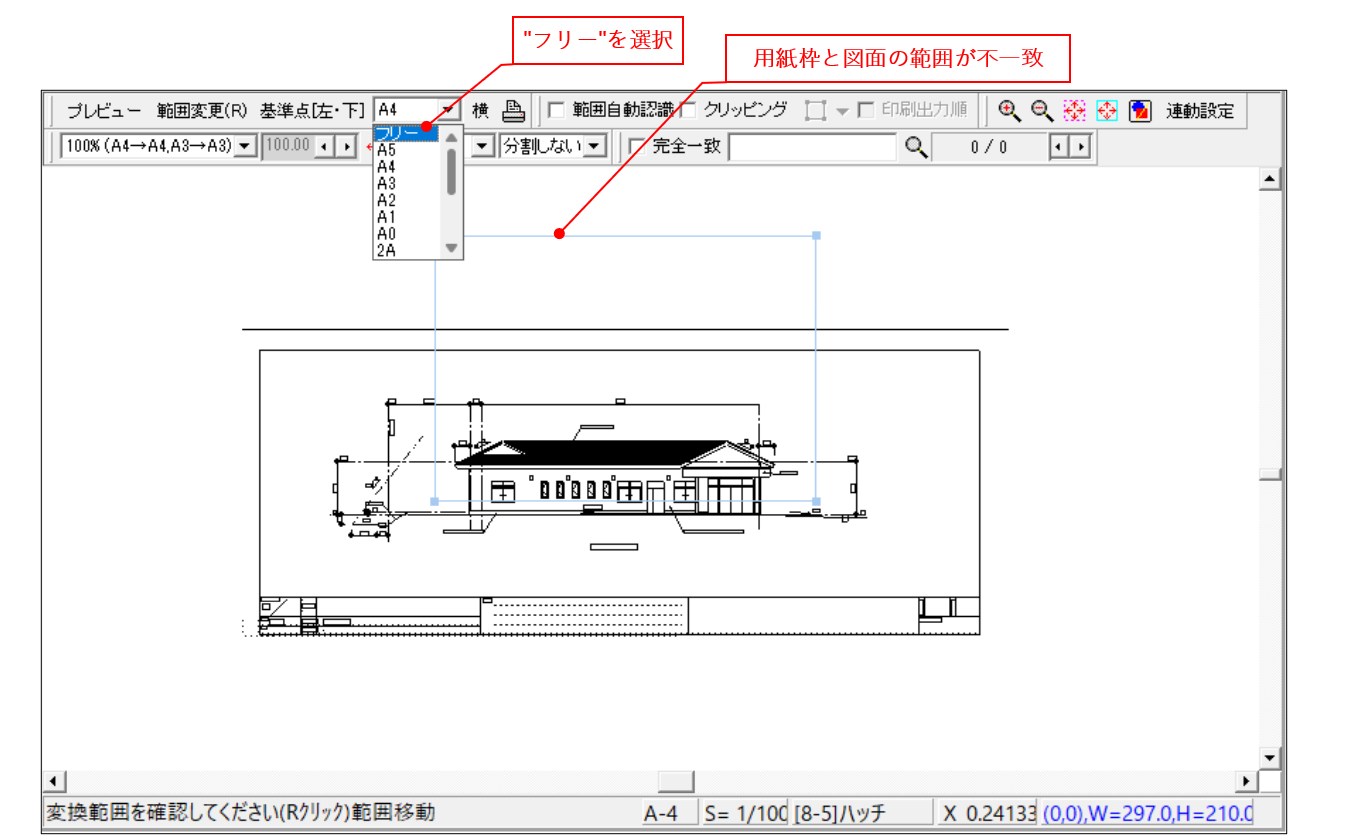Click the 完全一致 search input field
This screenshot has height=840, width=1350.
pyautogui.click(x=810, y=147)
